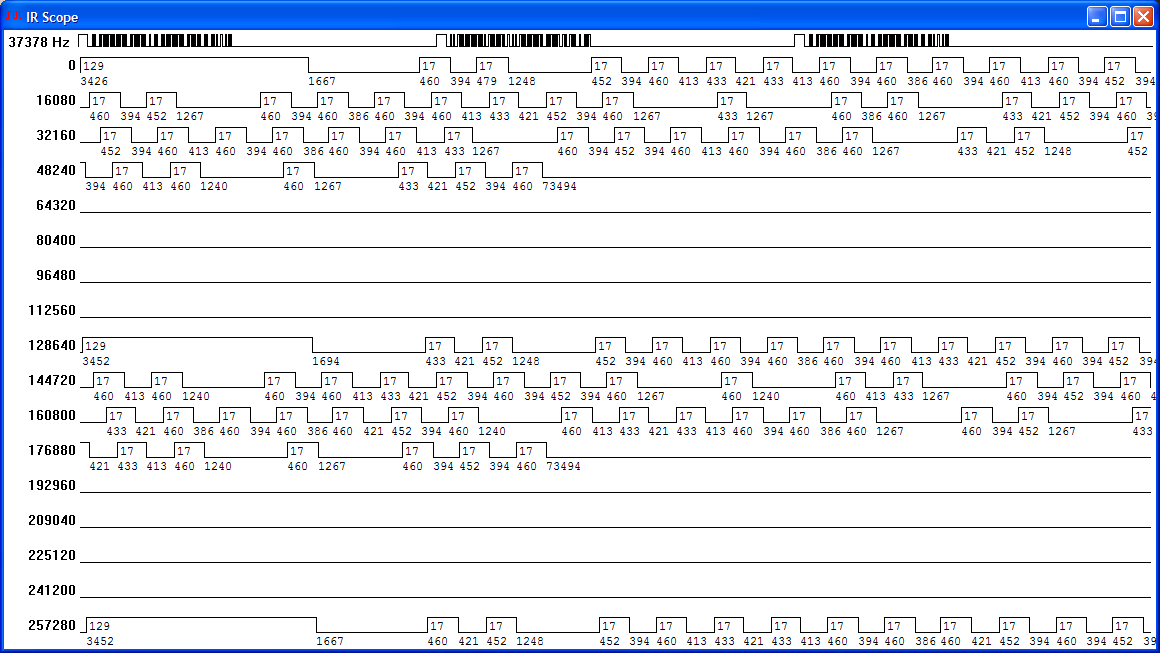
Task: Select the 257280 row time label
Action: 52,626
